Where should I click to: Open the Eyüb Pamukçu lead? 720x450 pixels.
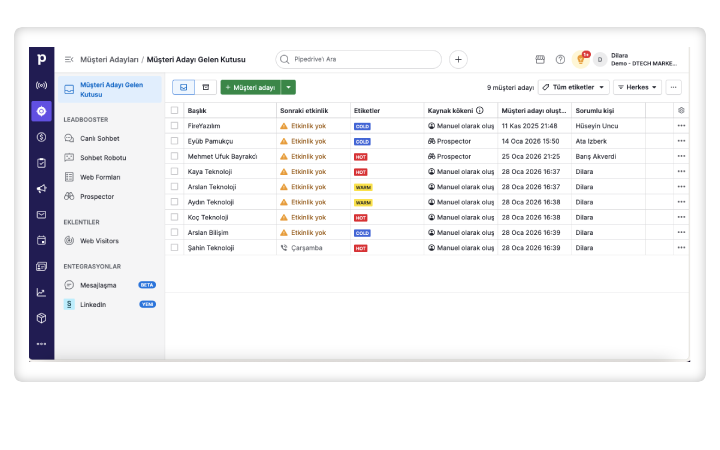(x=208, y=141)
